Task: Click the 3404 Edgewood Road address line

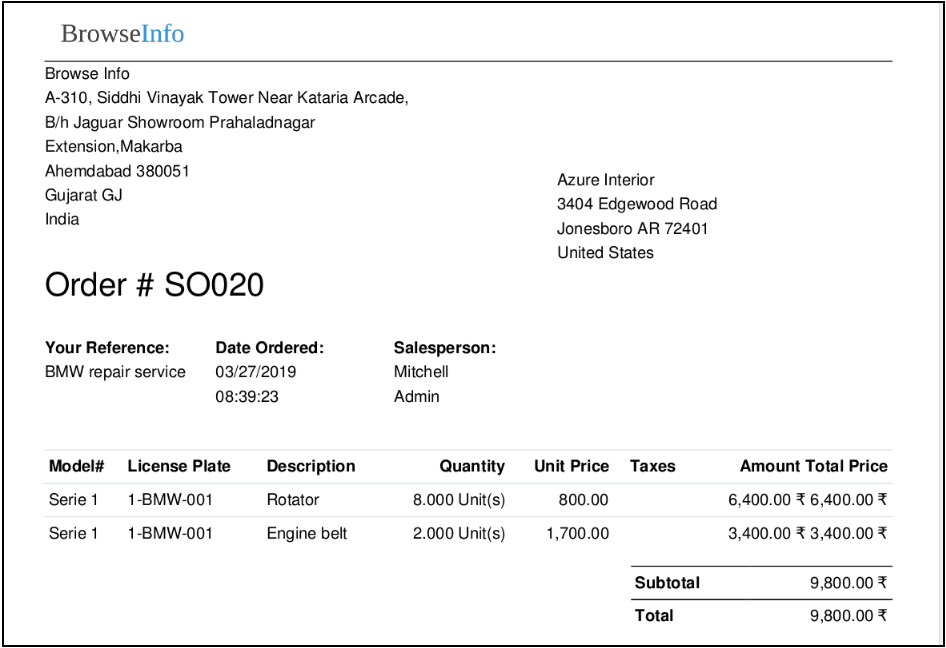Action: click(x=636, y=204)
